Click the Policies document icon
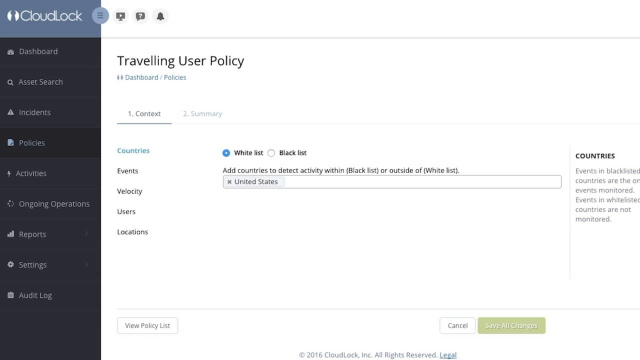The height and width of the screenshot is (360, 640). click(x=11, y=142)
